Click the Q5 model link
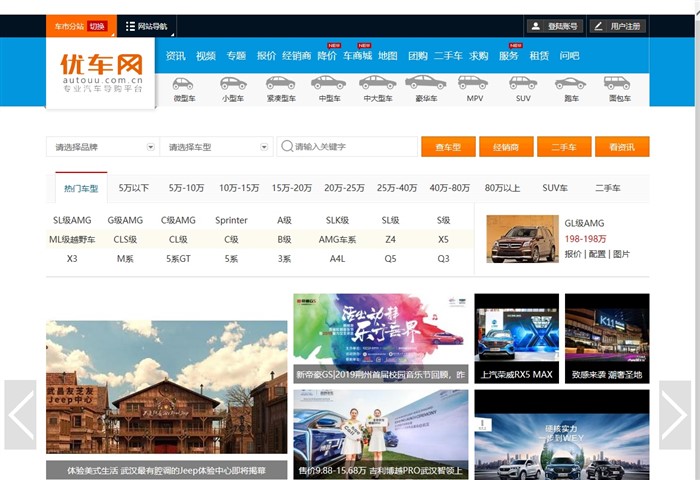This screenshot has height=480, width=700. pos(390,259)
